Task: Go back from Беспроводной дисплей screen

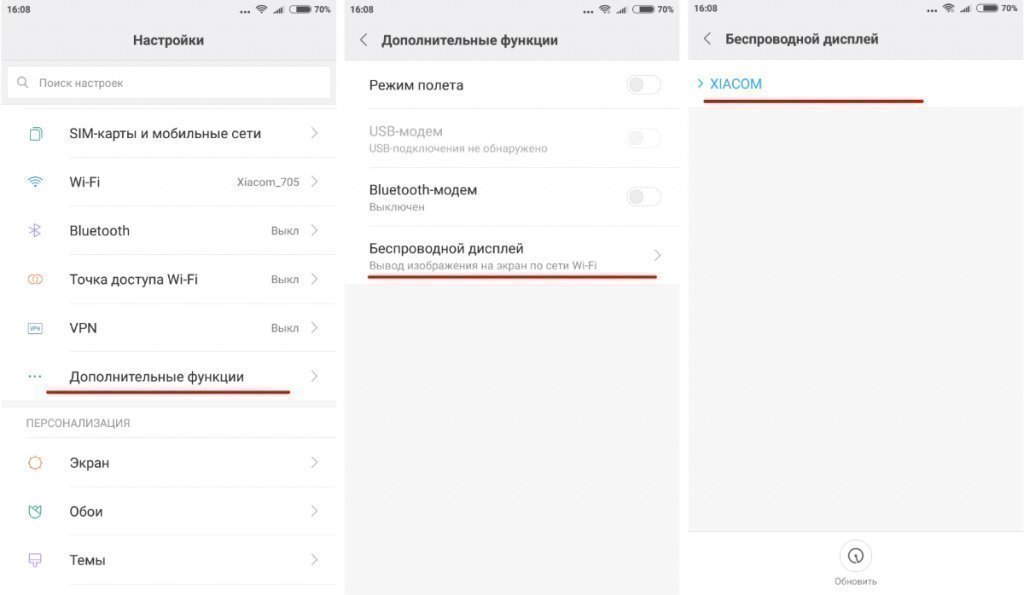Action: pos(707,39)
